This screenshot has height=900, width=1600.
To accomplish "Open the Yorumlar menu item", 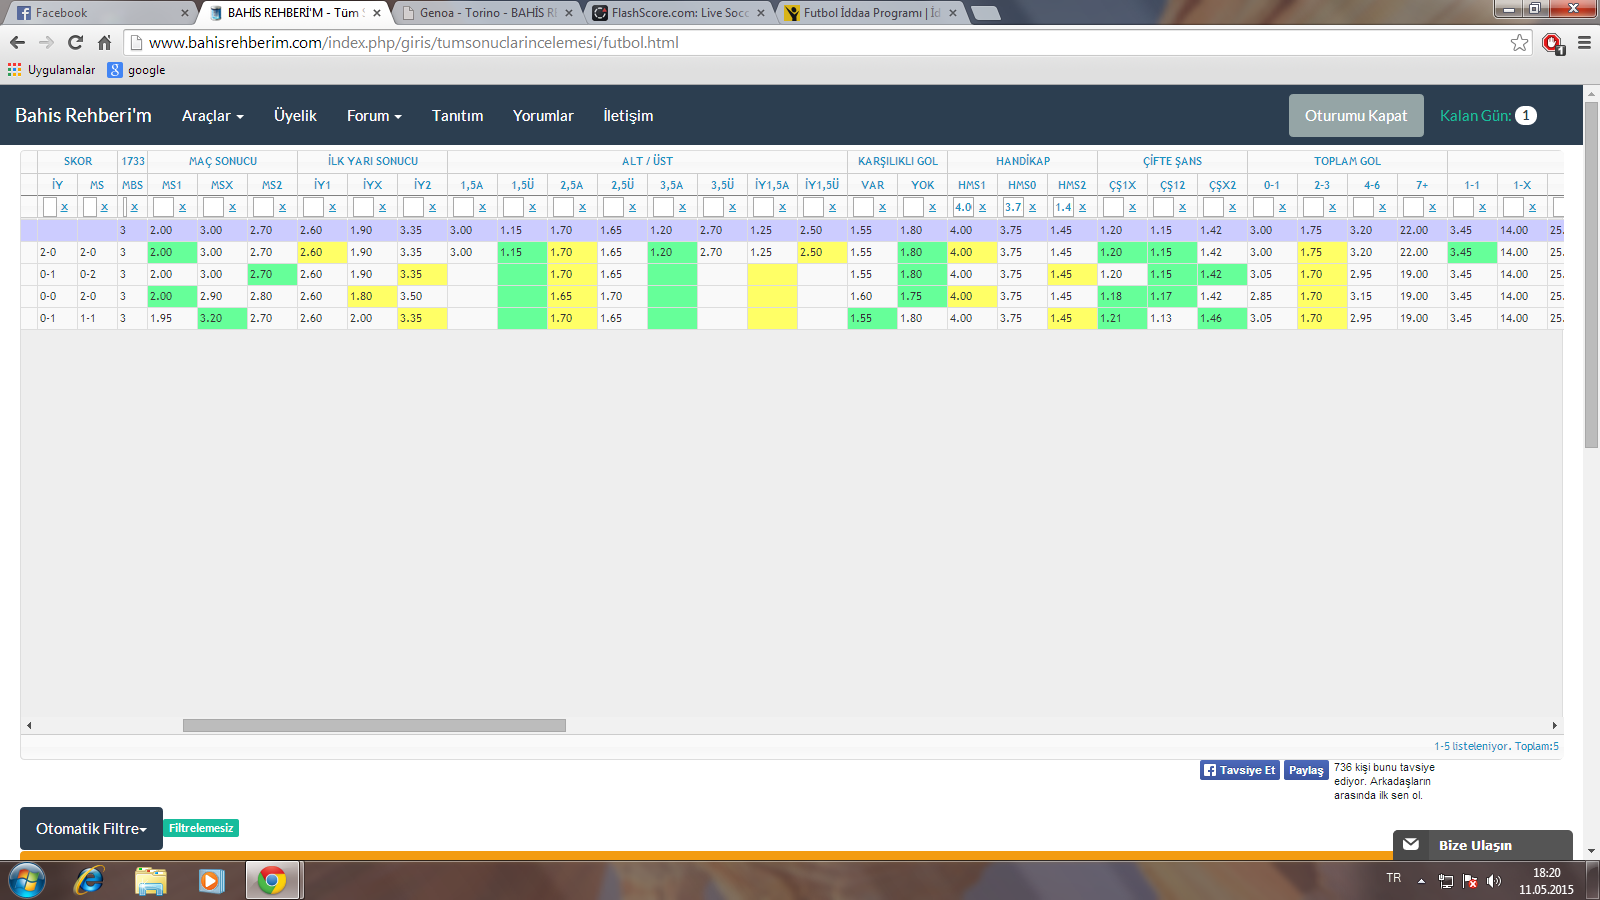I will click(543, 116).
